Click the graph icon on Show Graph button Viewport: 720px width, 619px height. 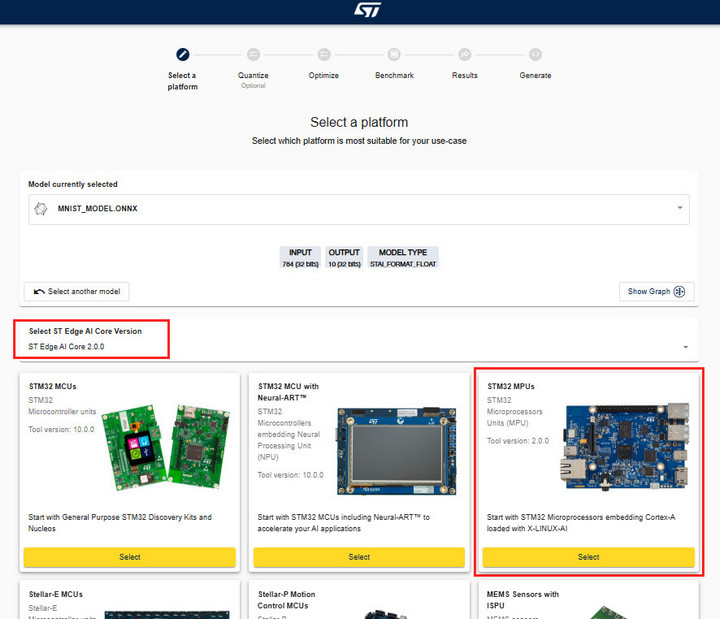(x=679, y=292)
